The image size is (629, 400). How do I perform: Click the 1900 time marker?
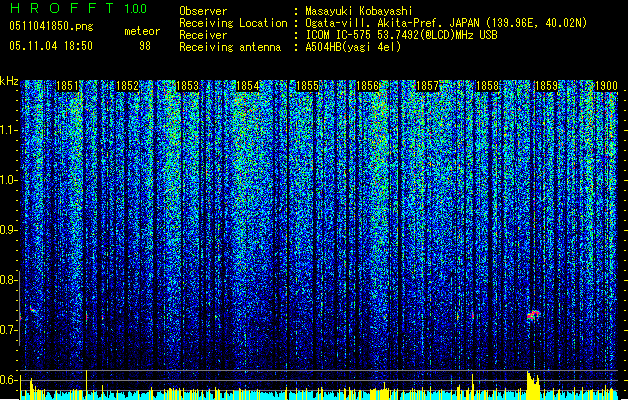point(606,86)
